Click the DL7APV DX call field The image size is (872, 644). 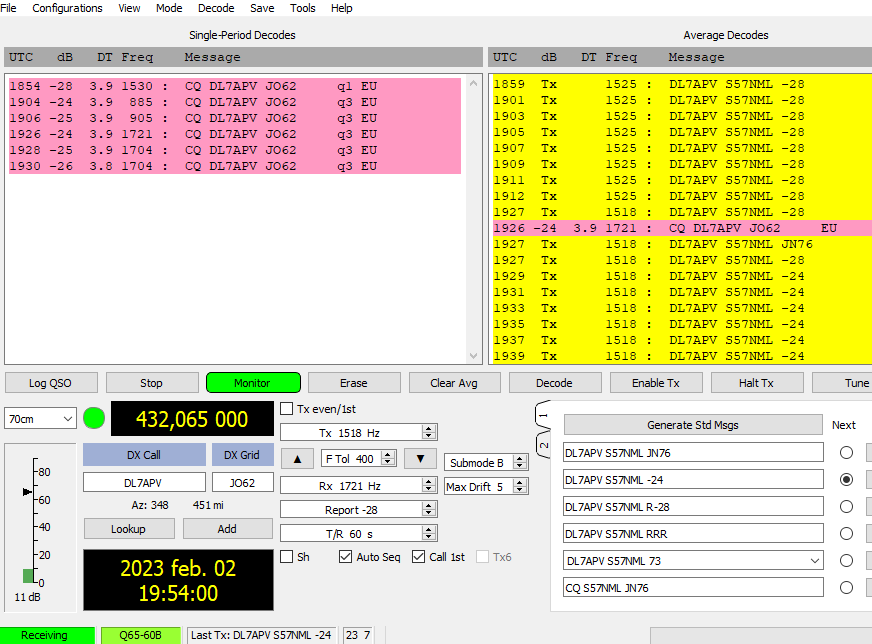[x=144, y=483]
